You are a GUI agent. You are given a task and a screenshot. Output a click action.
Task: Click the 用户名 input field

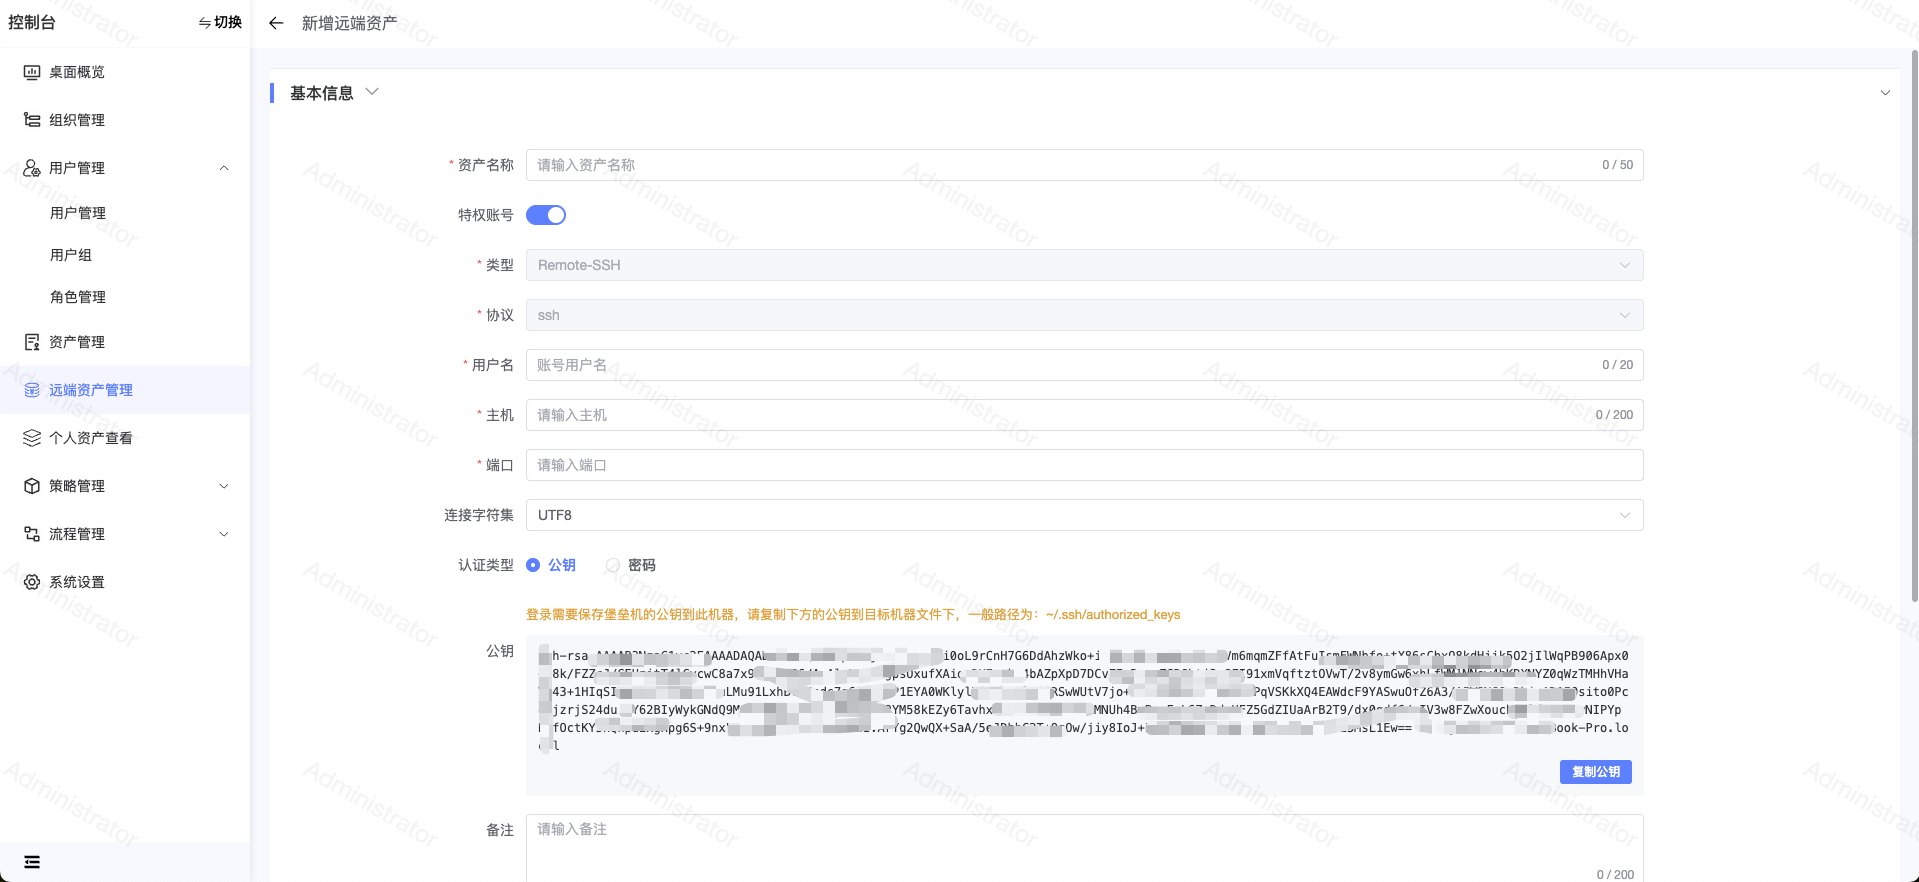click(1084, 365)
